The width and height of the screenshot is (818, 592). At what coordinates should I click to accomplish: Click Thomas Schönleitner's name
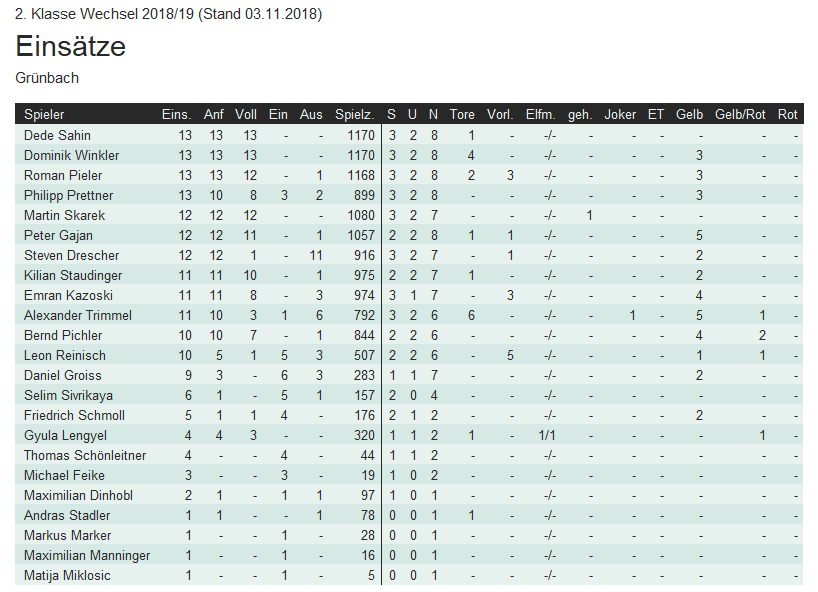click(85, 455)
